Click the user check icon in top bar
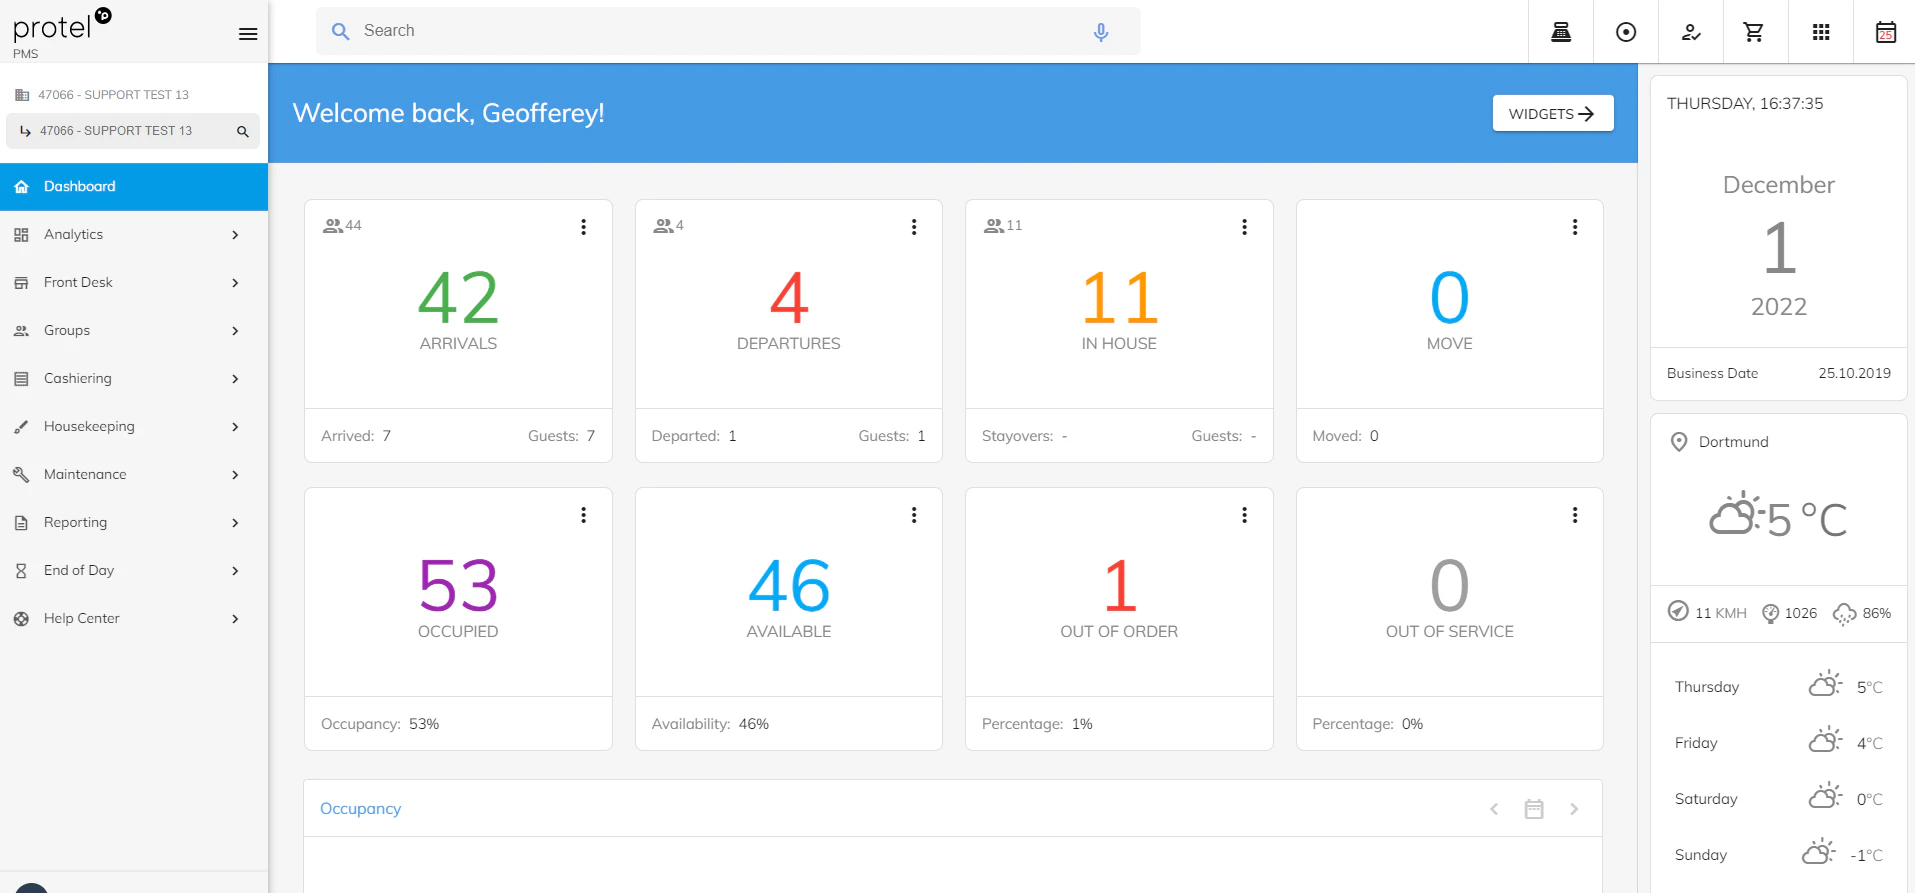The height and width of the screenshot is (893, 1915). 1691,32
